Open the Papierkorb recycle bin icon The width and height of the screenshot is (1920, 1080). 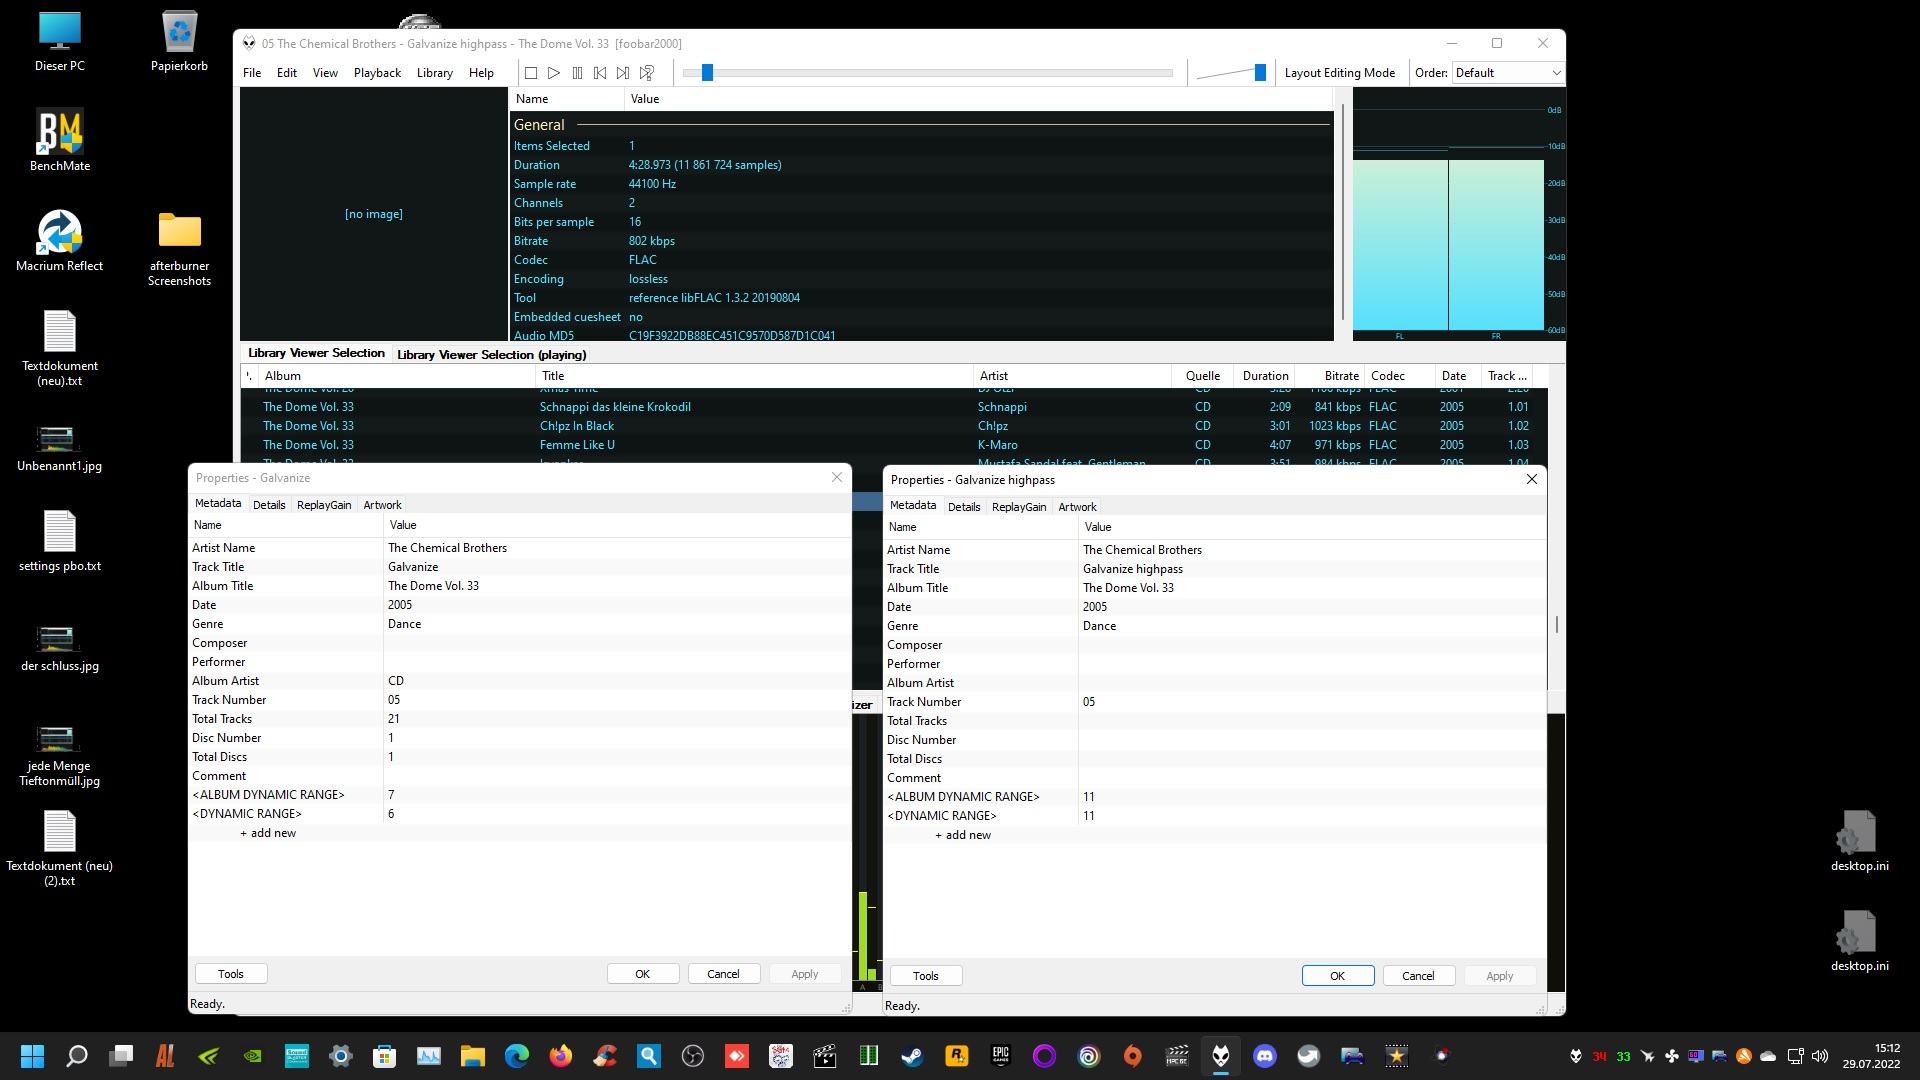(179, 41)
